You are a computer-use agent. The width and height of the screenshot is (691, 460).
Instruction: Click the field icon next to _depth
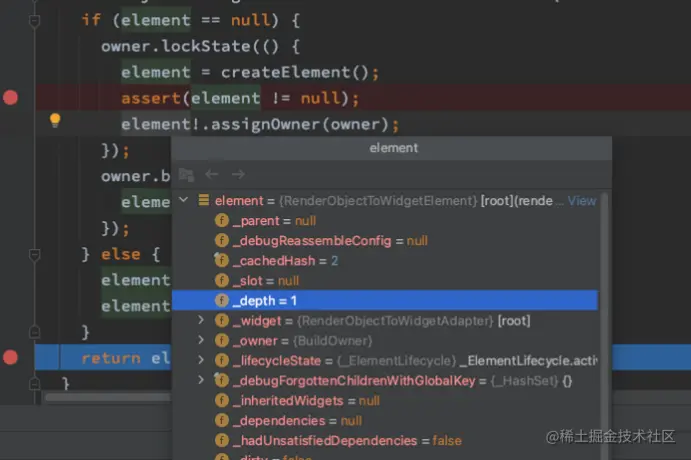pyautogui.click(x=222, y=300)
